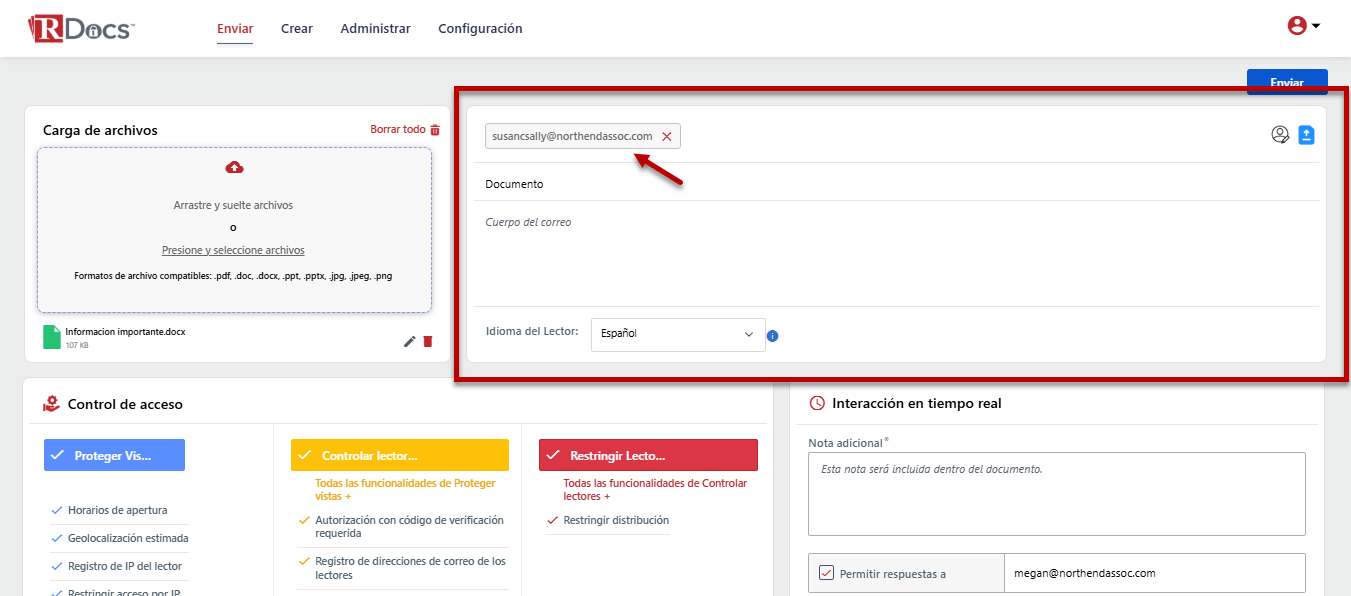Open the Administrar tab
This screenshot has height=596, width=1351.
point(375,29)
